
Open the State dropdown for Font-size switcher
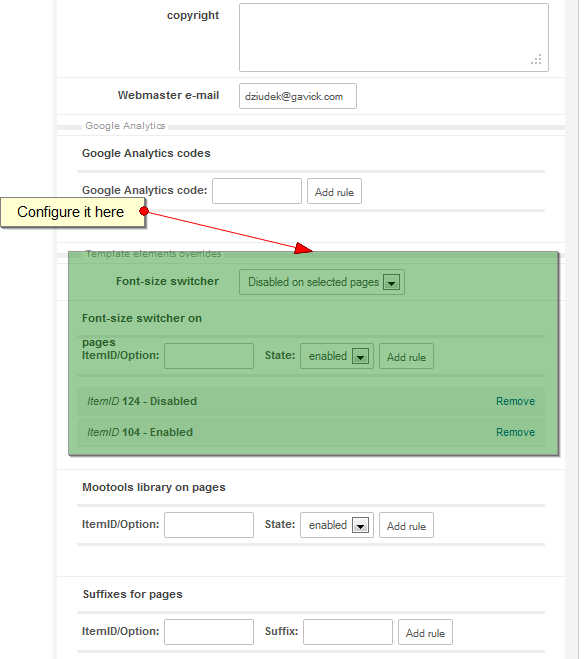[337, 356]
